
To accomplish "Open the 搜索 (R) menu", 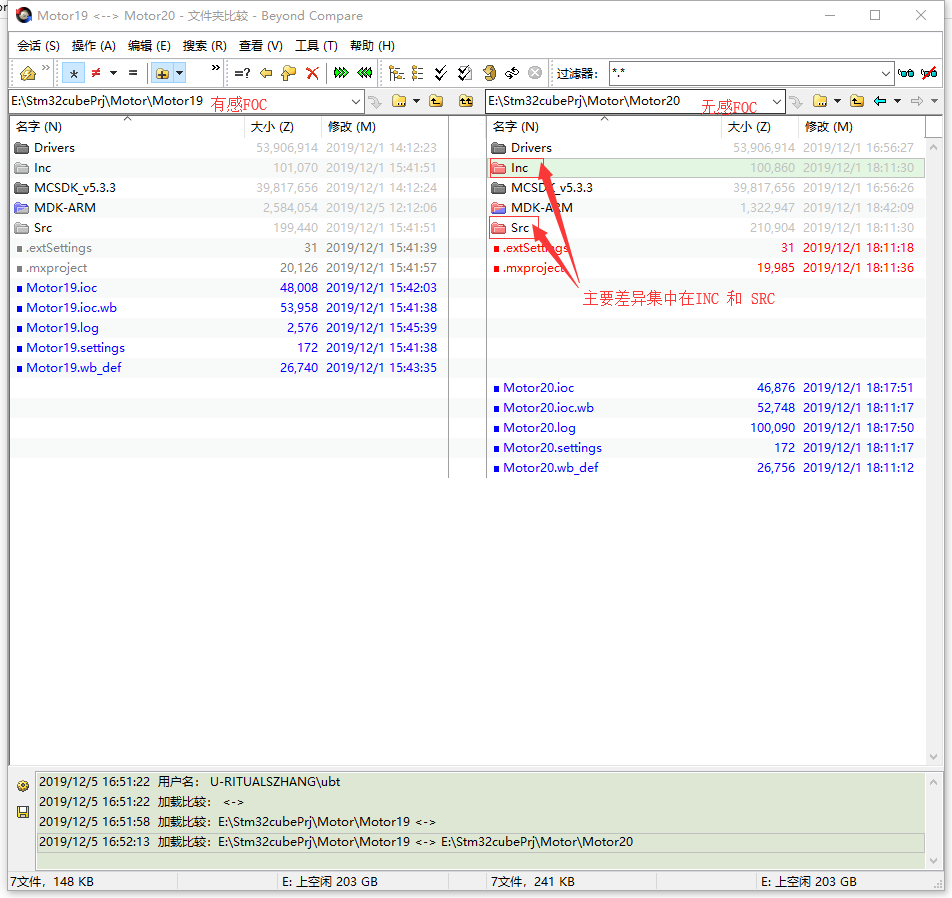I will pyautogui.click(x=205, y=46).
